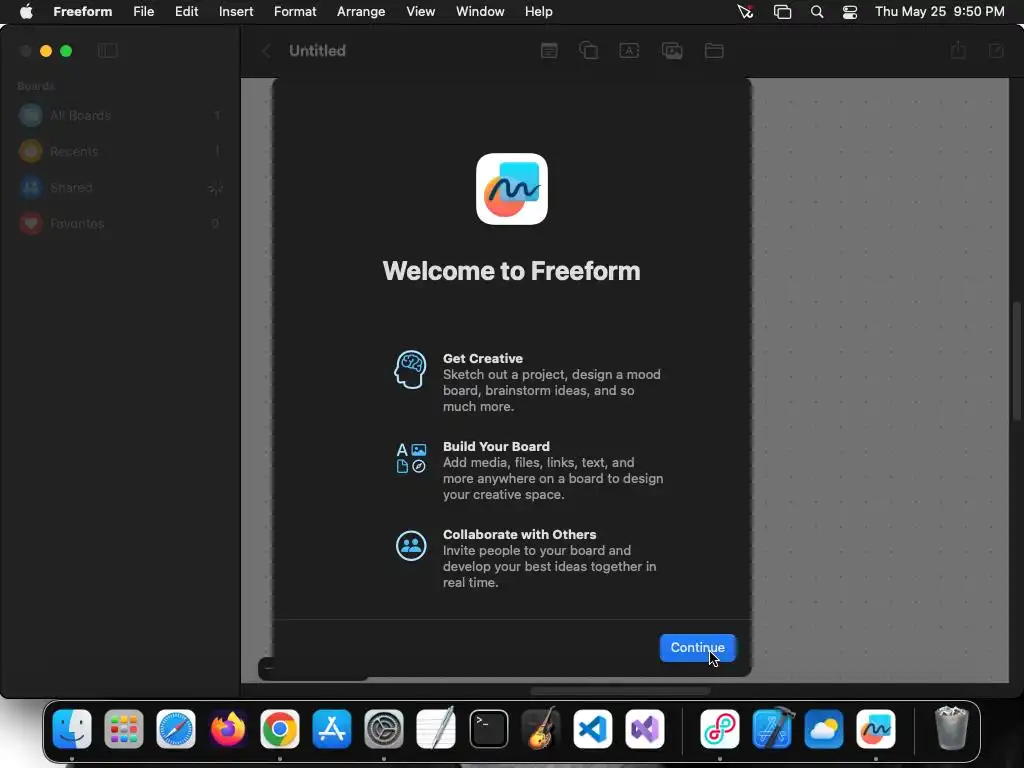Open the Format menu
Viewport: 1024px width, 768px height.
pyautogui.click(x=295, y=12)
